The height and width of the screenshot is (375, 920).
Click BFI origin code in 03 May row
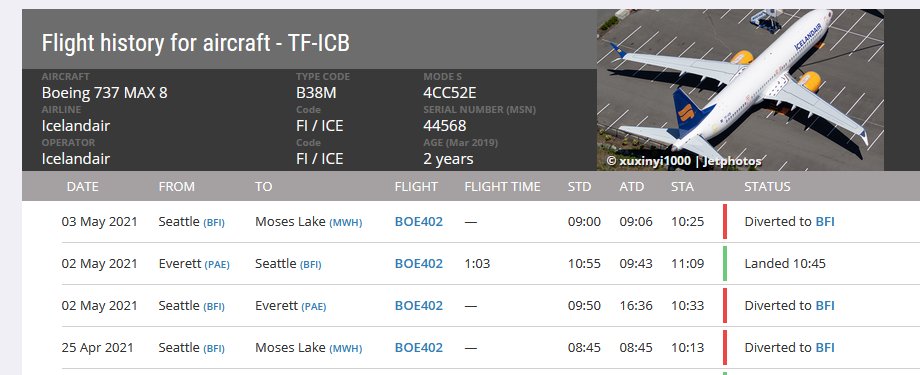click(x=214, y=222)
